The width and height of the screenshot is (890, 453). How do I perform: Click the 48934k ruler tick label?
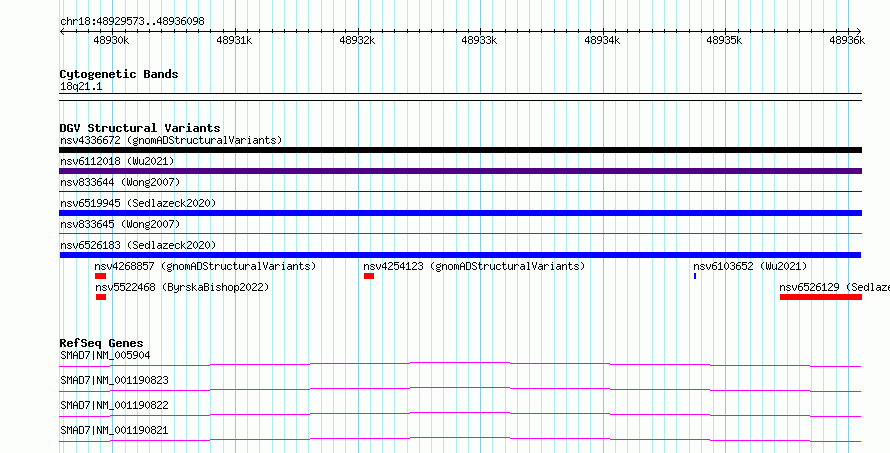pos(602,40)
